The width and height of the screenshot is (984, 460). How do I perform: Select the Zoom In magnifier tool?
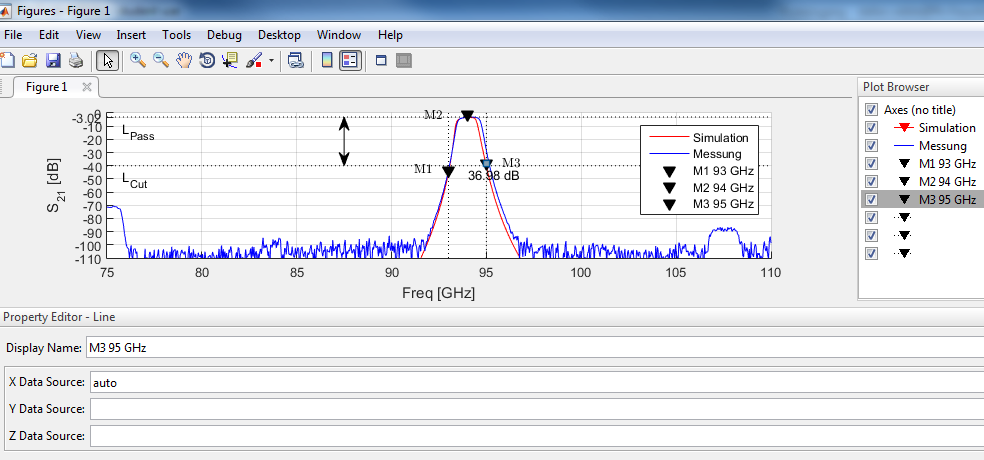pos(137,60)
